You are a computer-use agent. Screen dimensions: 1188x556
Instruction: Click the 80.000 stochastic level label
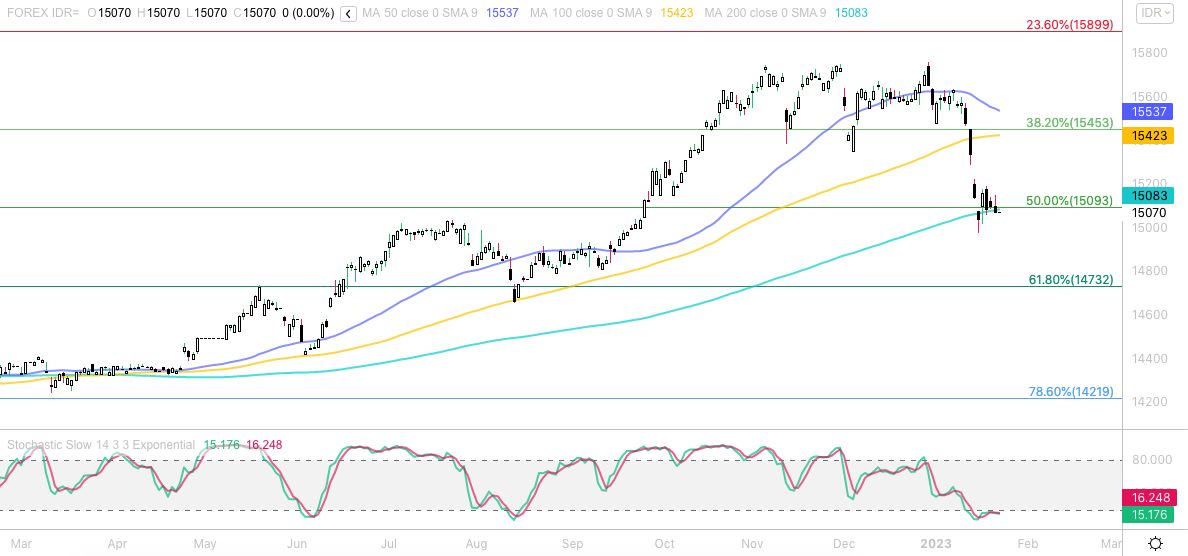[1152, 460]
